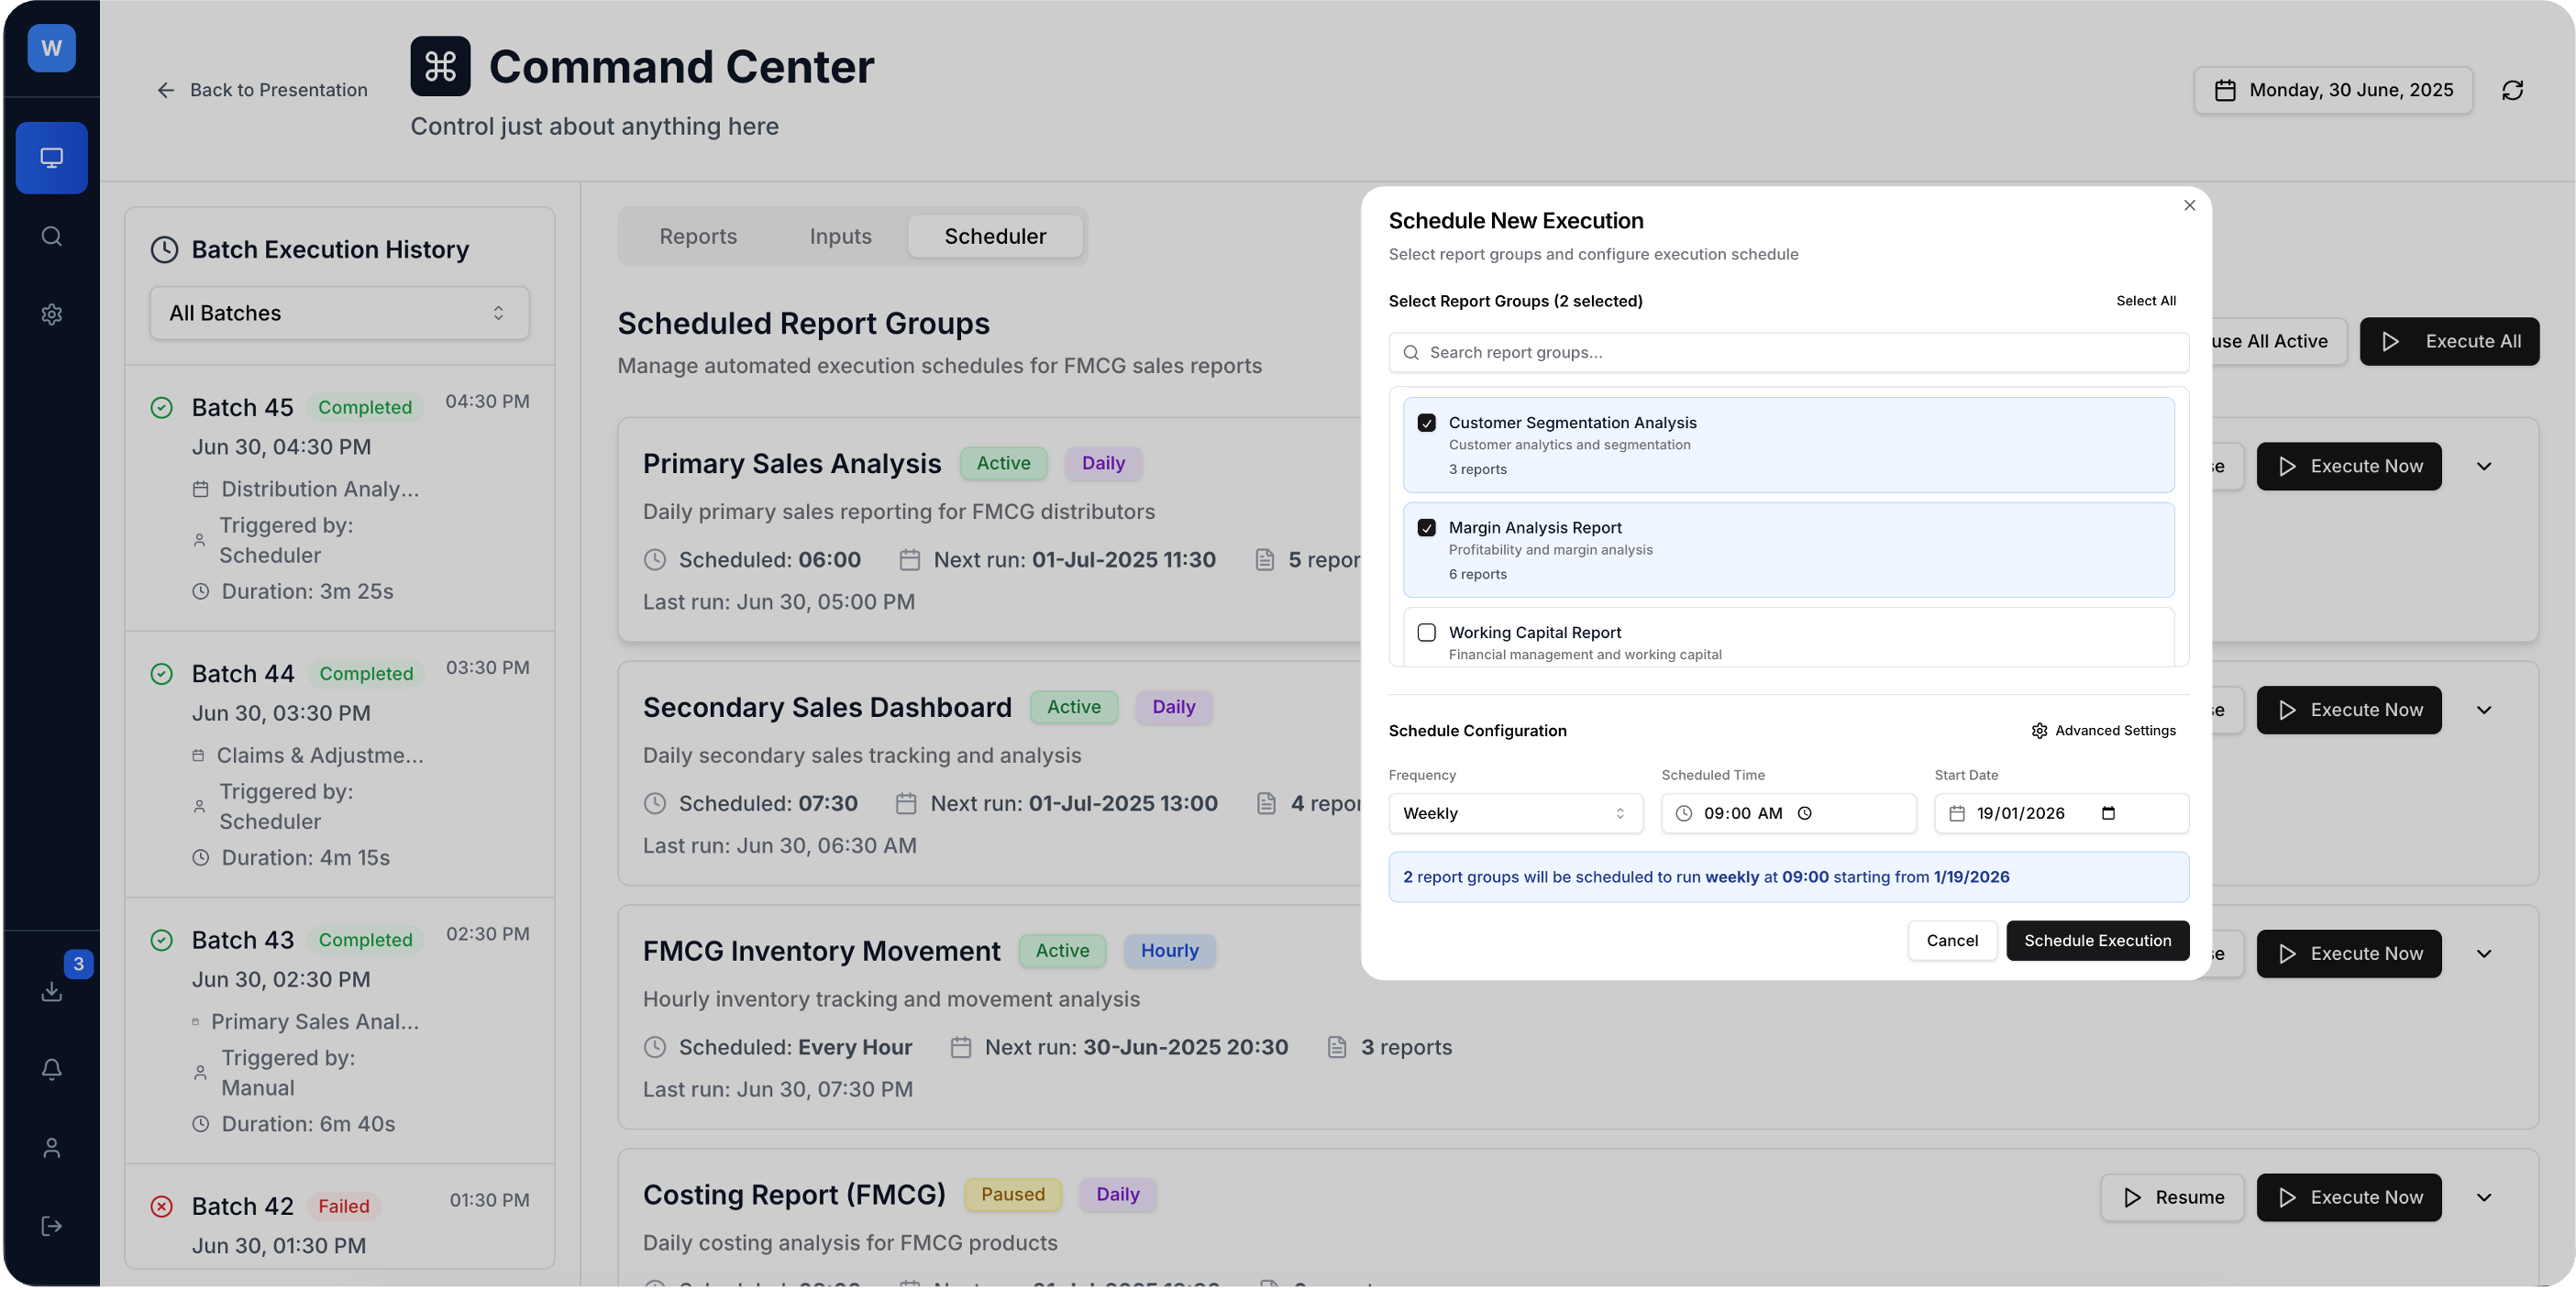The width and height of the screenshot is (2576, 1290).
Task: Click the play icon on Execute All
Action: (2390, 341)
